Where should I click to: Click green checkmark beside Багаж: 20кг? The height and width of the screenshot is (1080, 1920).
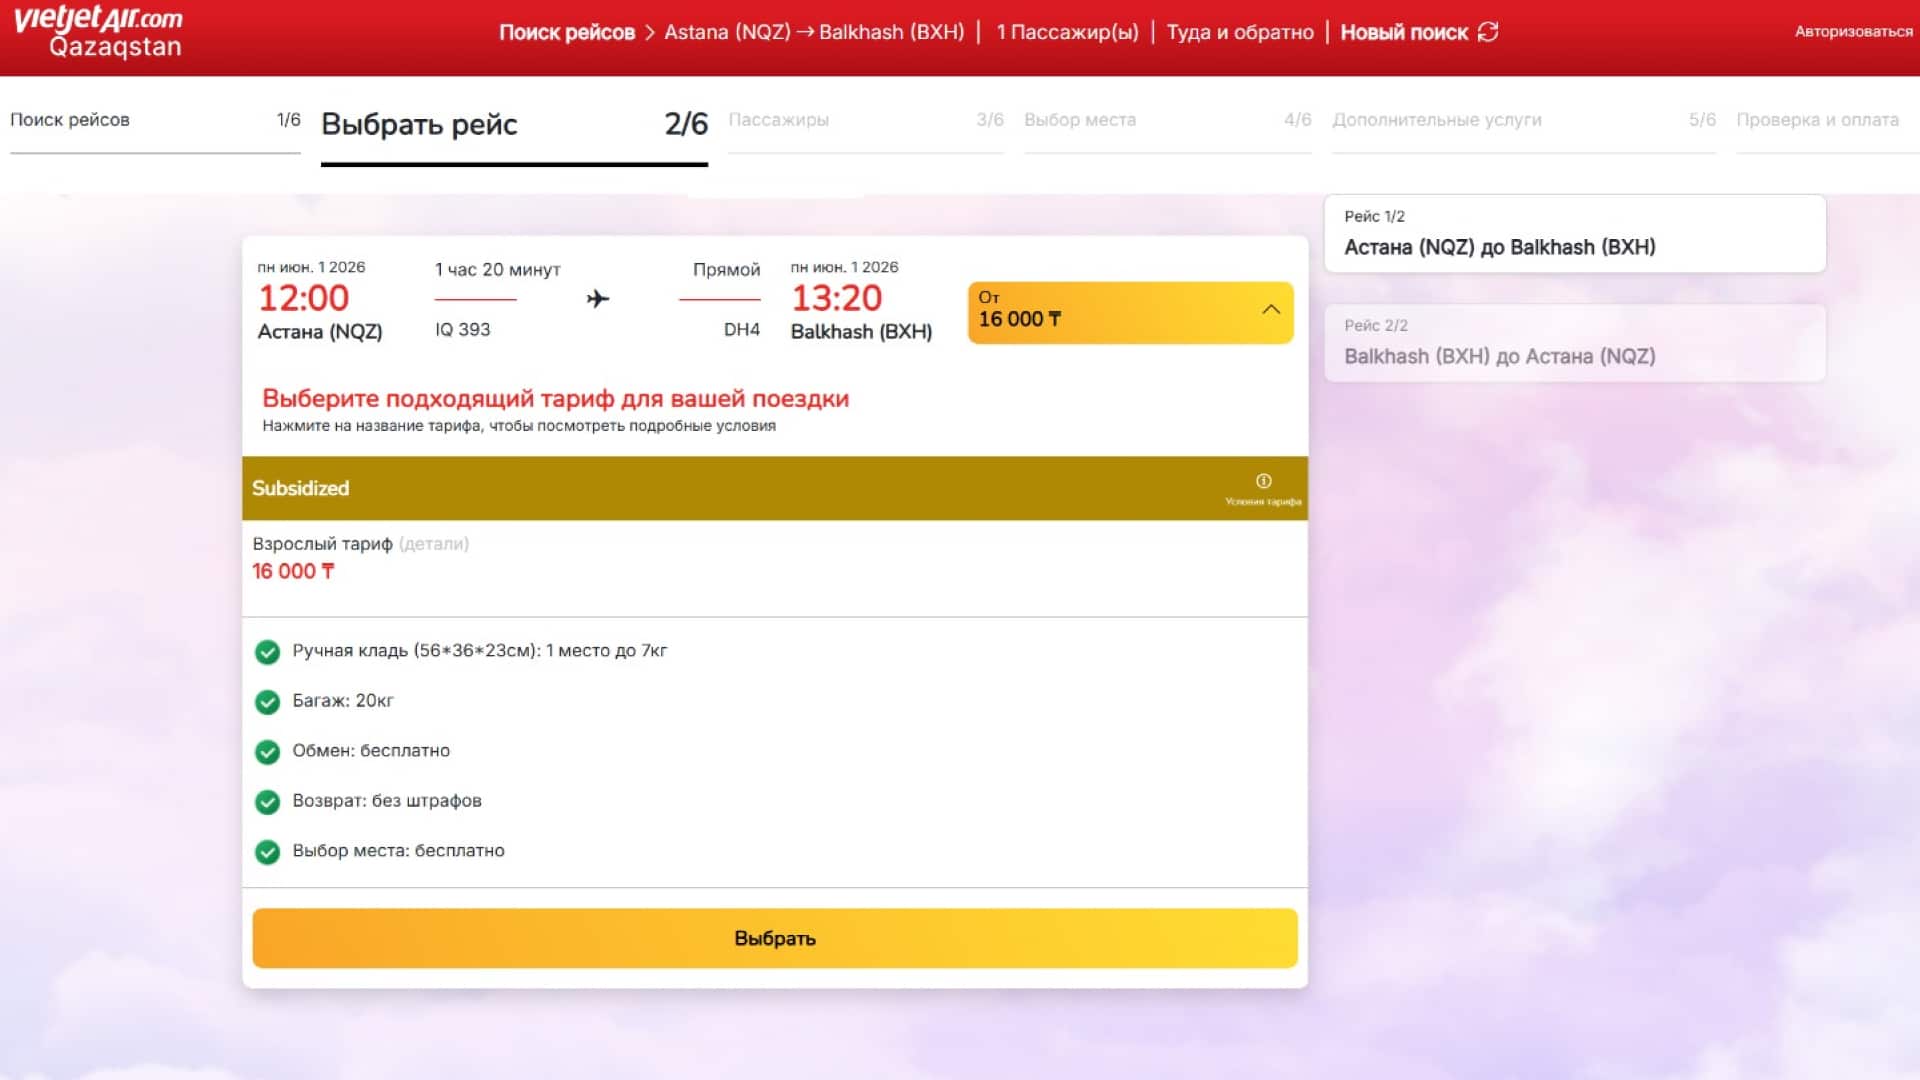coord(267,702)
